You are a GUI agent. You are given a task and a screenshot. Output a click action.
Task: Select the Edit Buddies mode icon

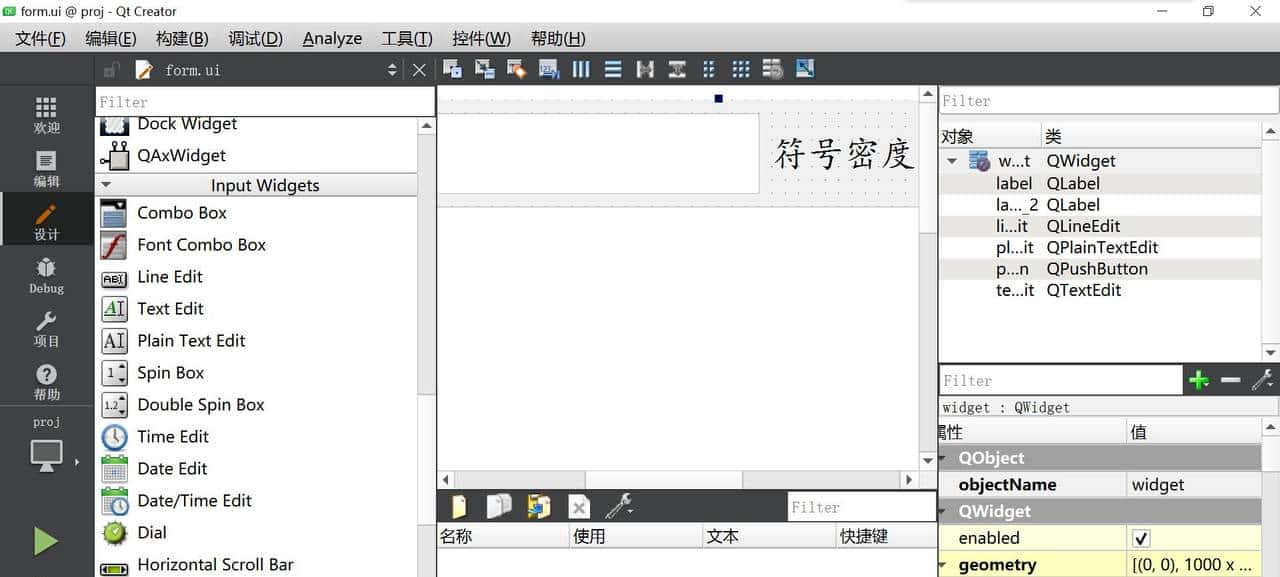pos(514,69)
